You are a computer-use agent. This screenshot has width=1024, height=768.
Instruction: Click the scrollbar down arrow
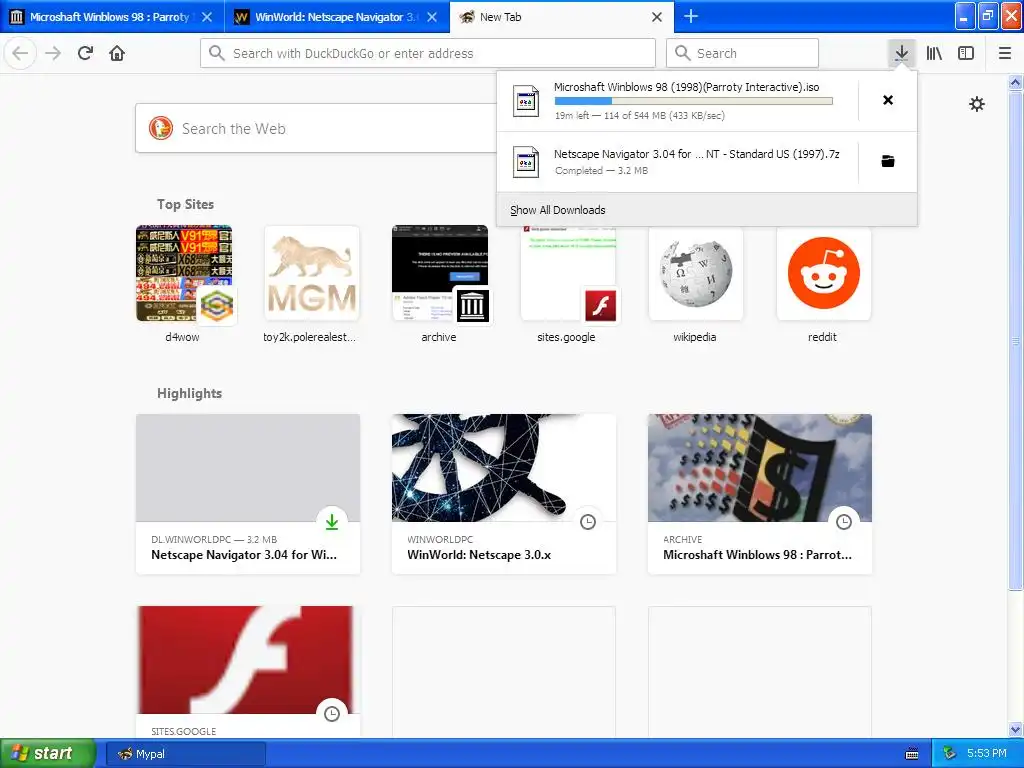tap(1015, 729)
